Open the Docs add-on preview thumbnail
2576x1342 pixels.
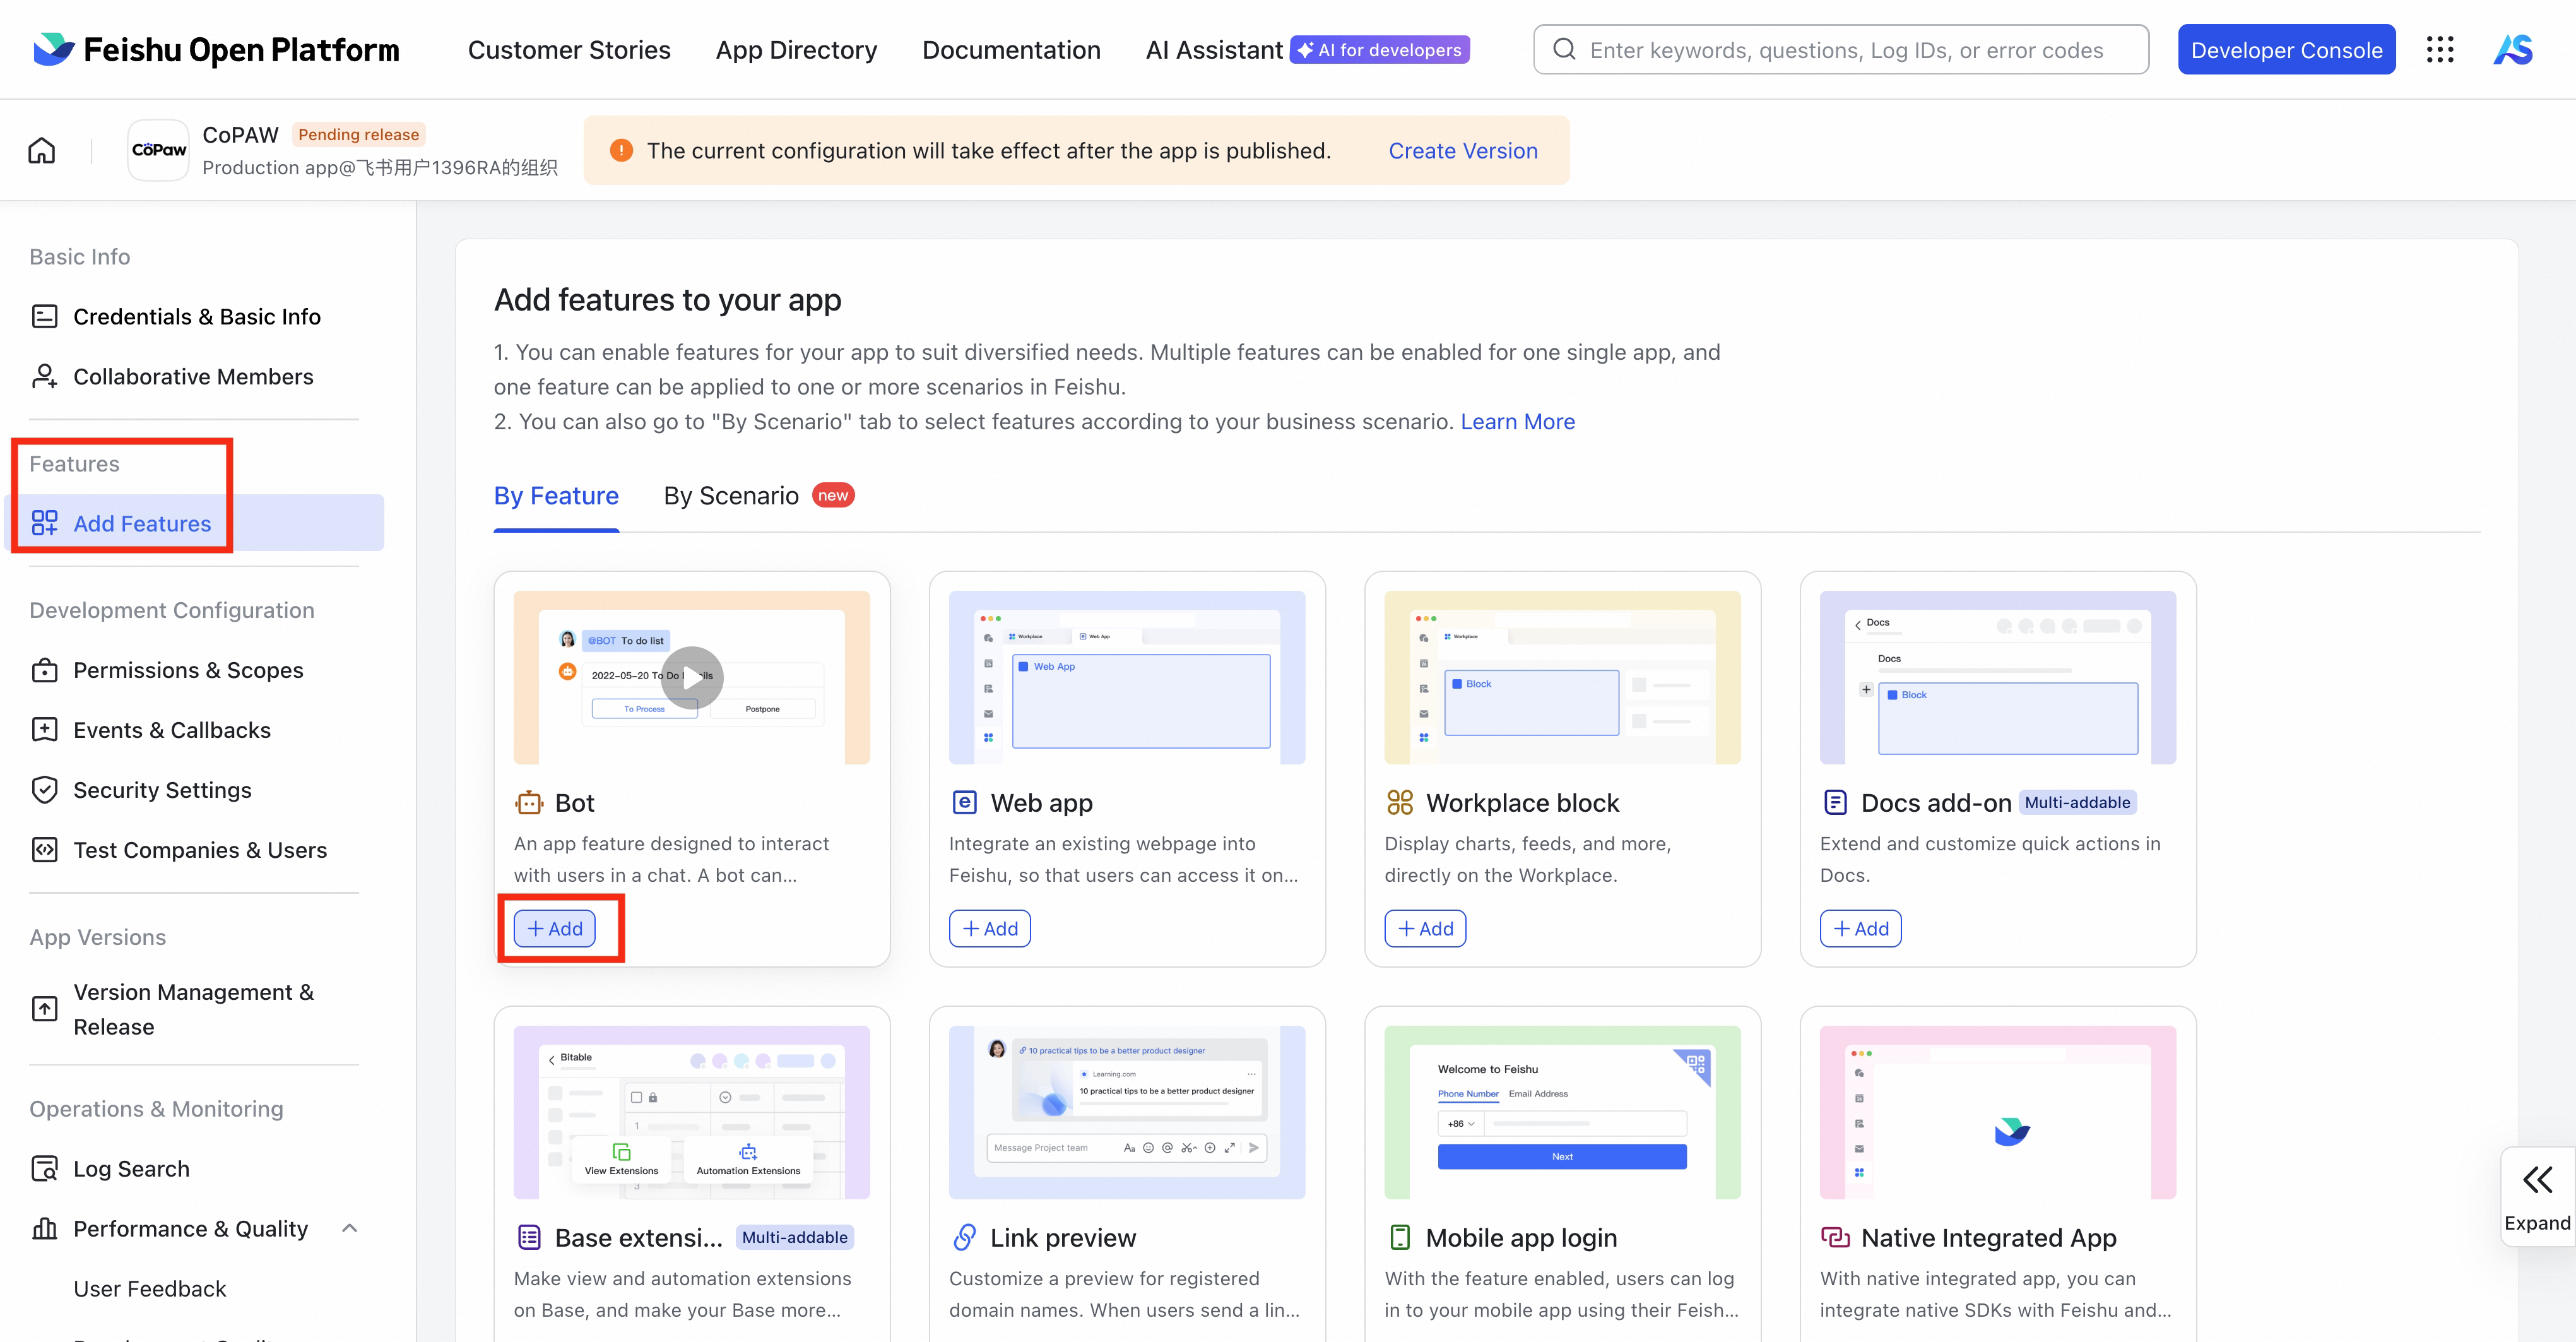click(x=1997, y=677)
